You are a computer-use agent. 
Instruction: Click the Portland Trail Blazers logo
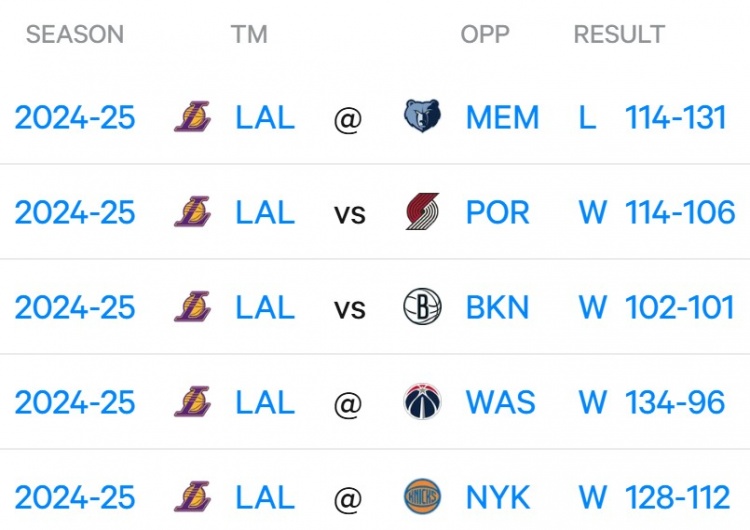coord(421,213)
